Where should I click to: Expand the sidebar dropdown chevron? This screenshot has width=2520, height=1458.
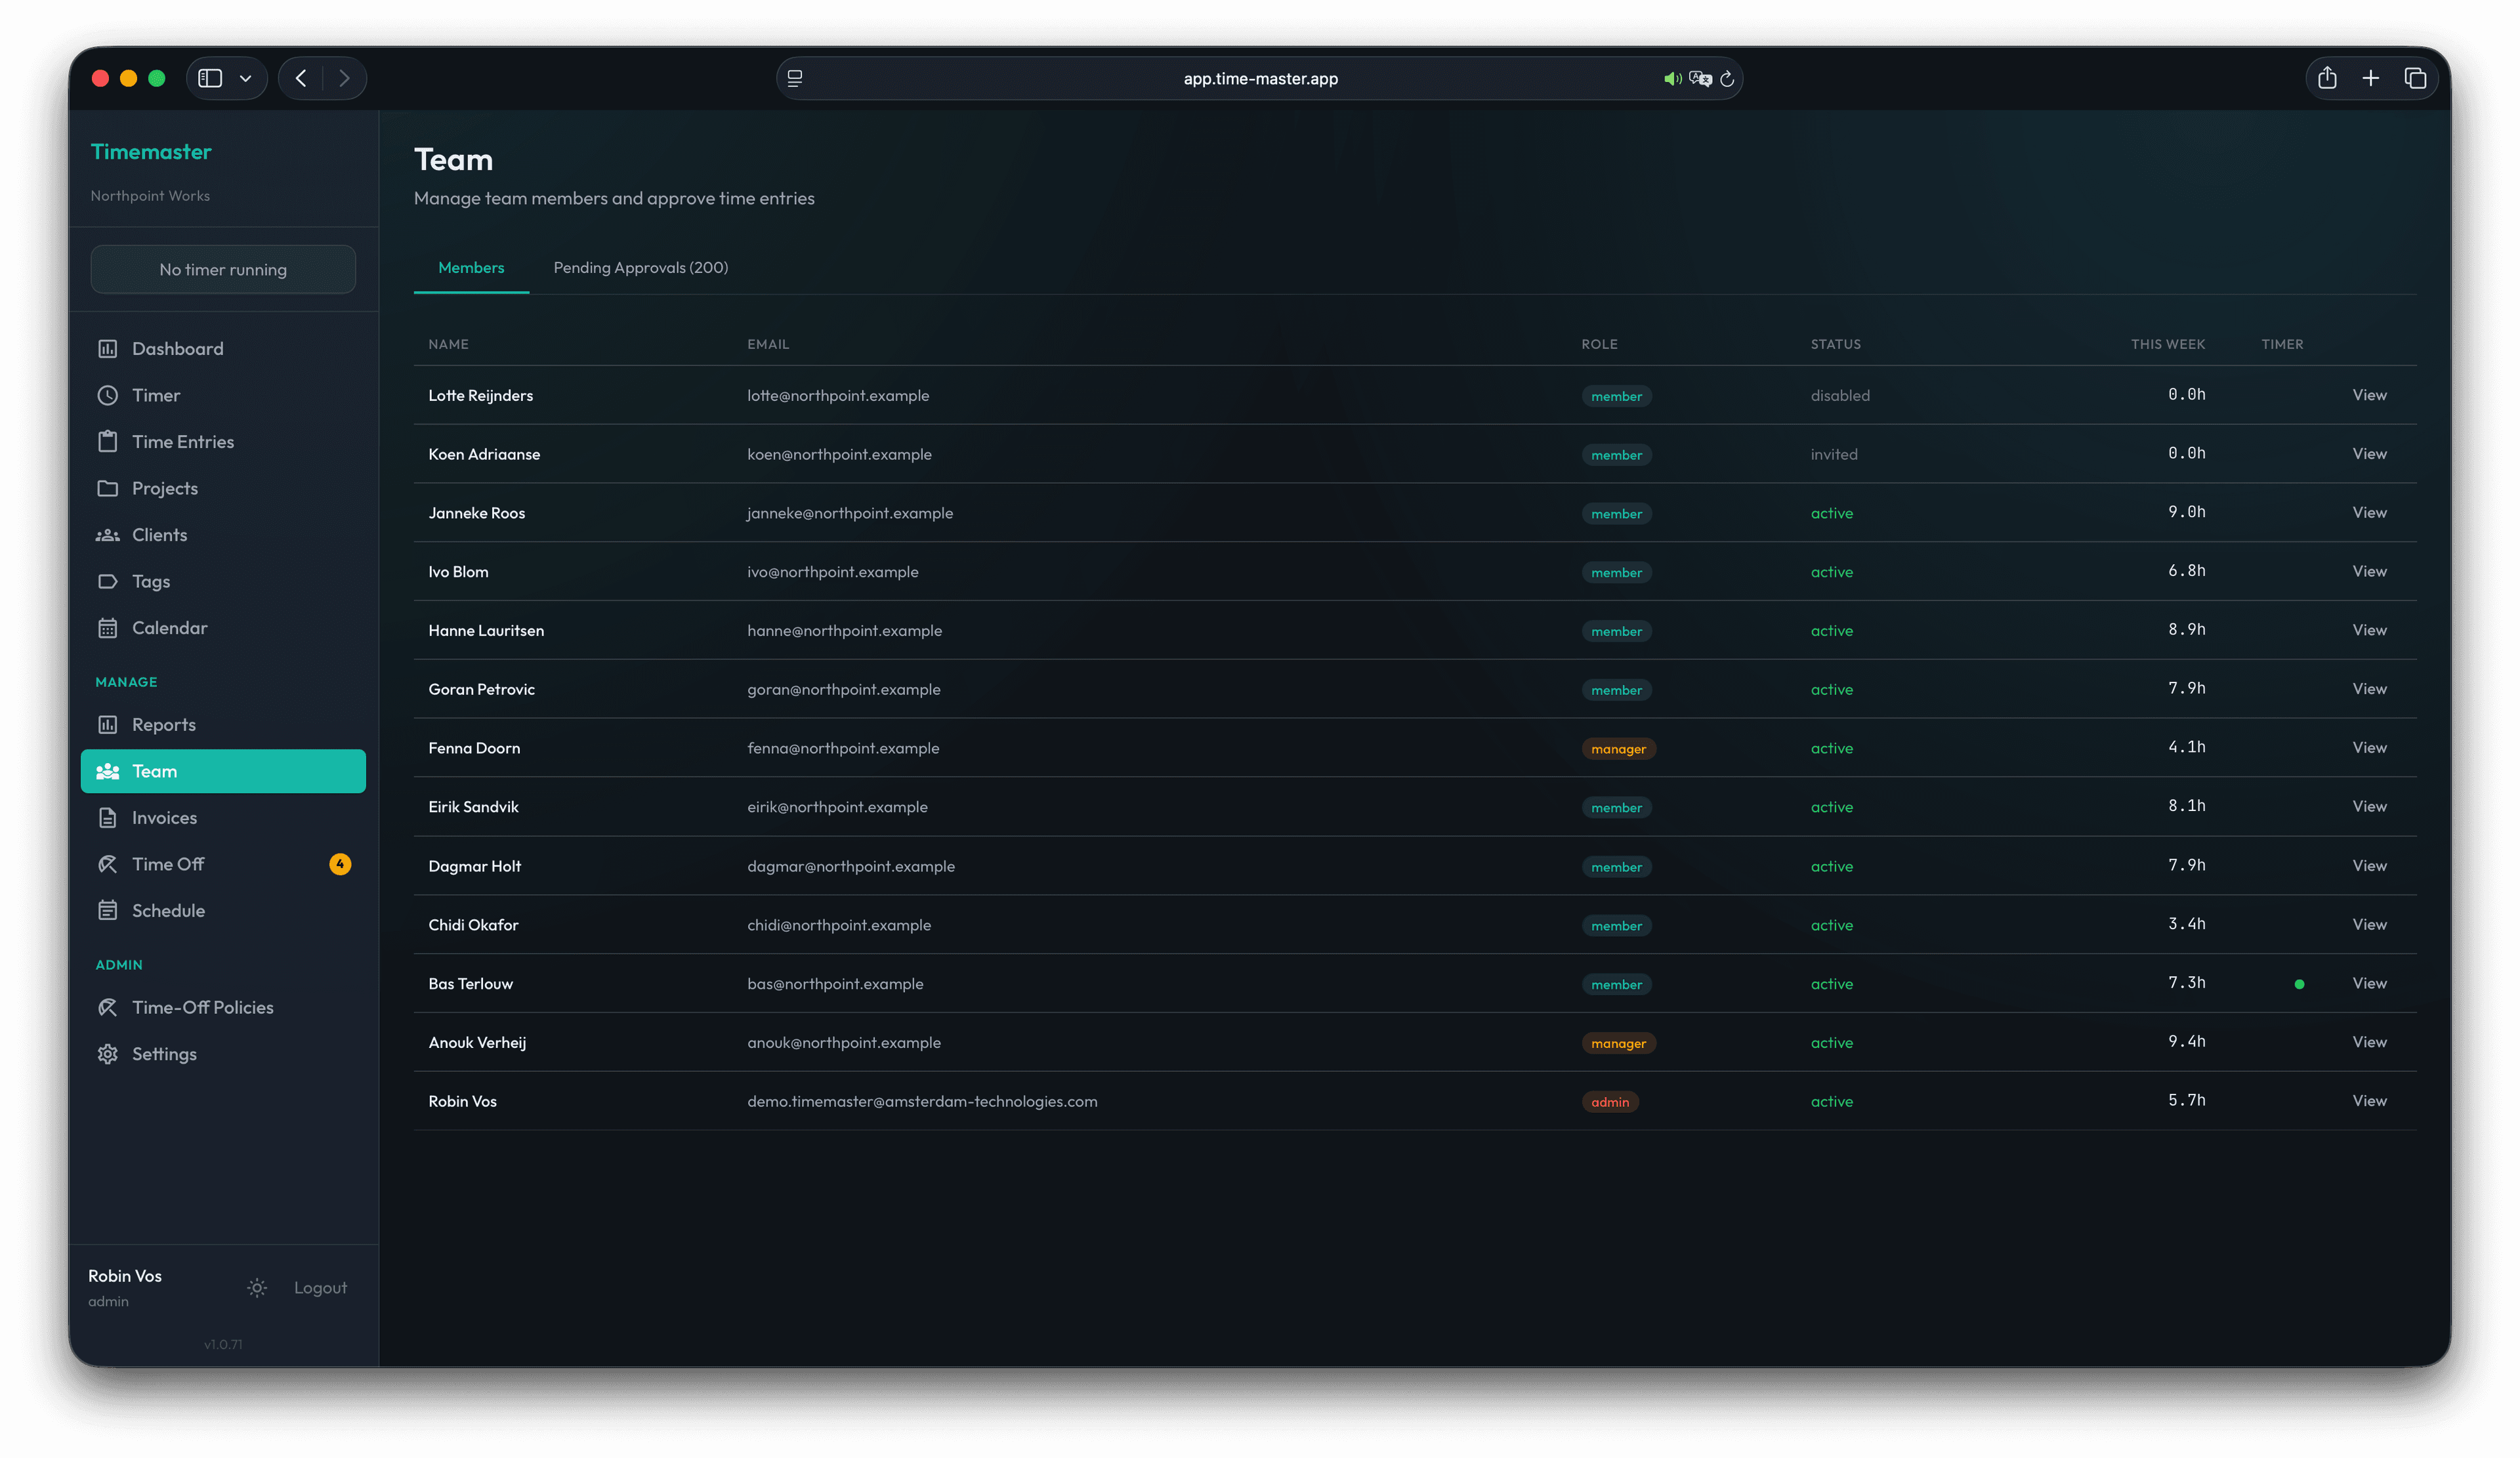click(245, 78)
